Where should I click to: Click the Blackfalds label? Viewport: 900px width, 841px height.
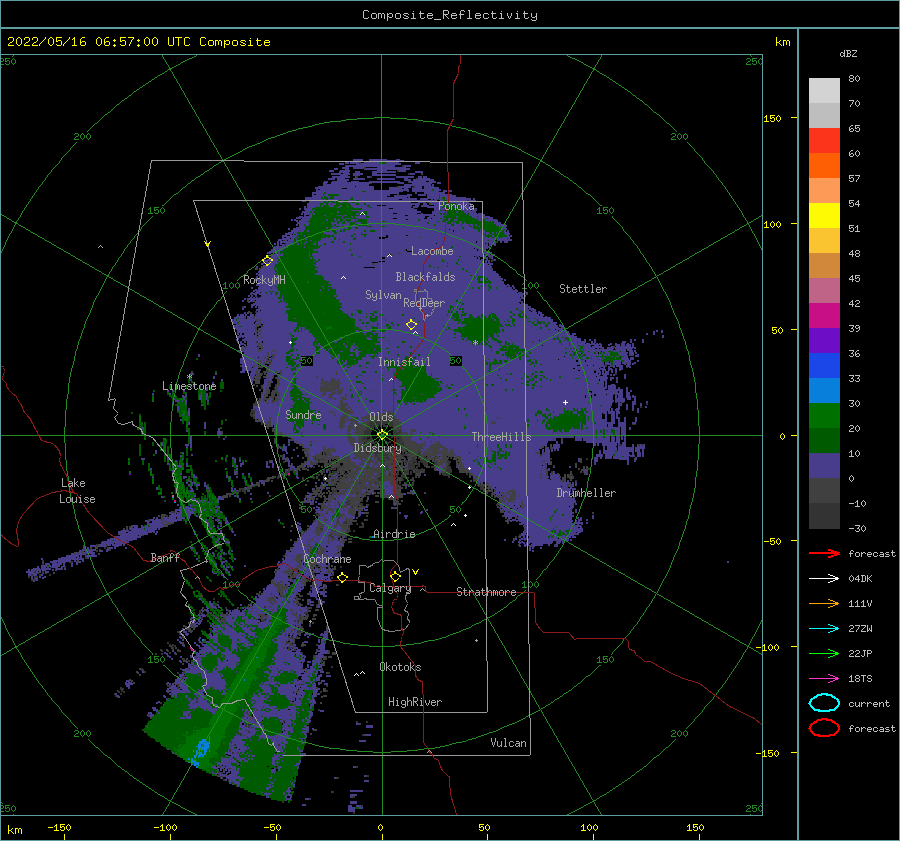(x=425, y=277)
